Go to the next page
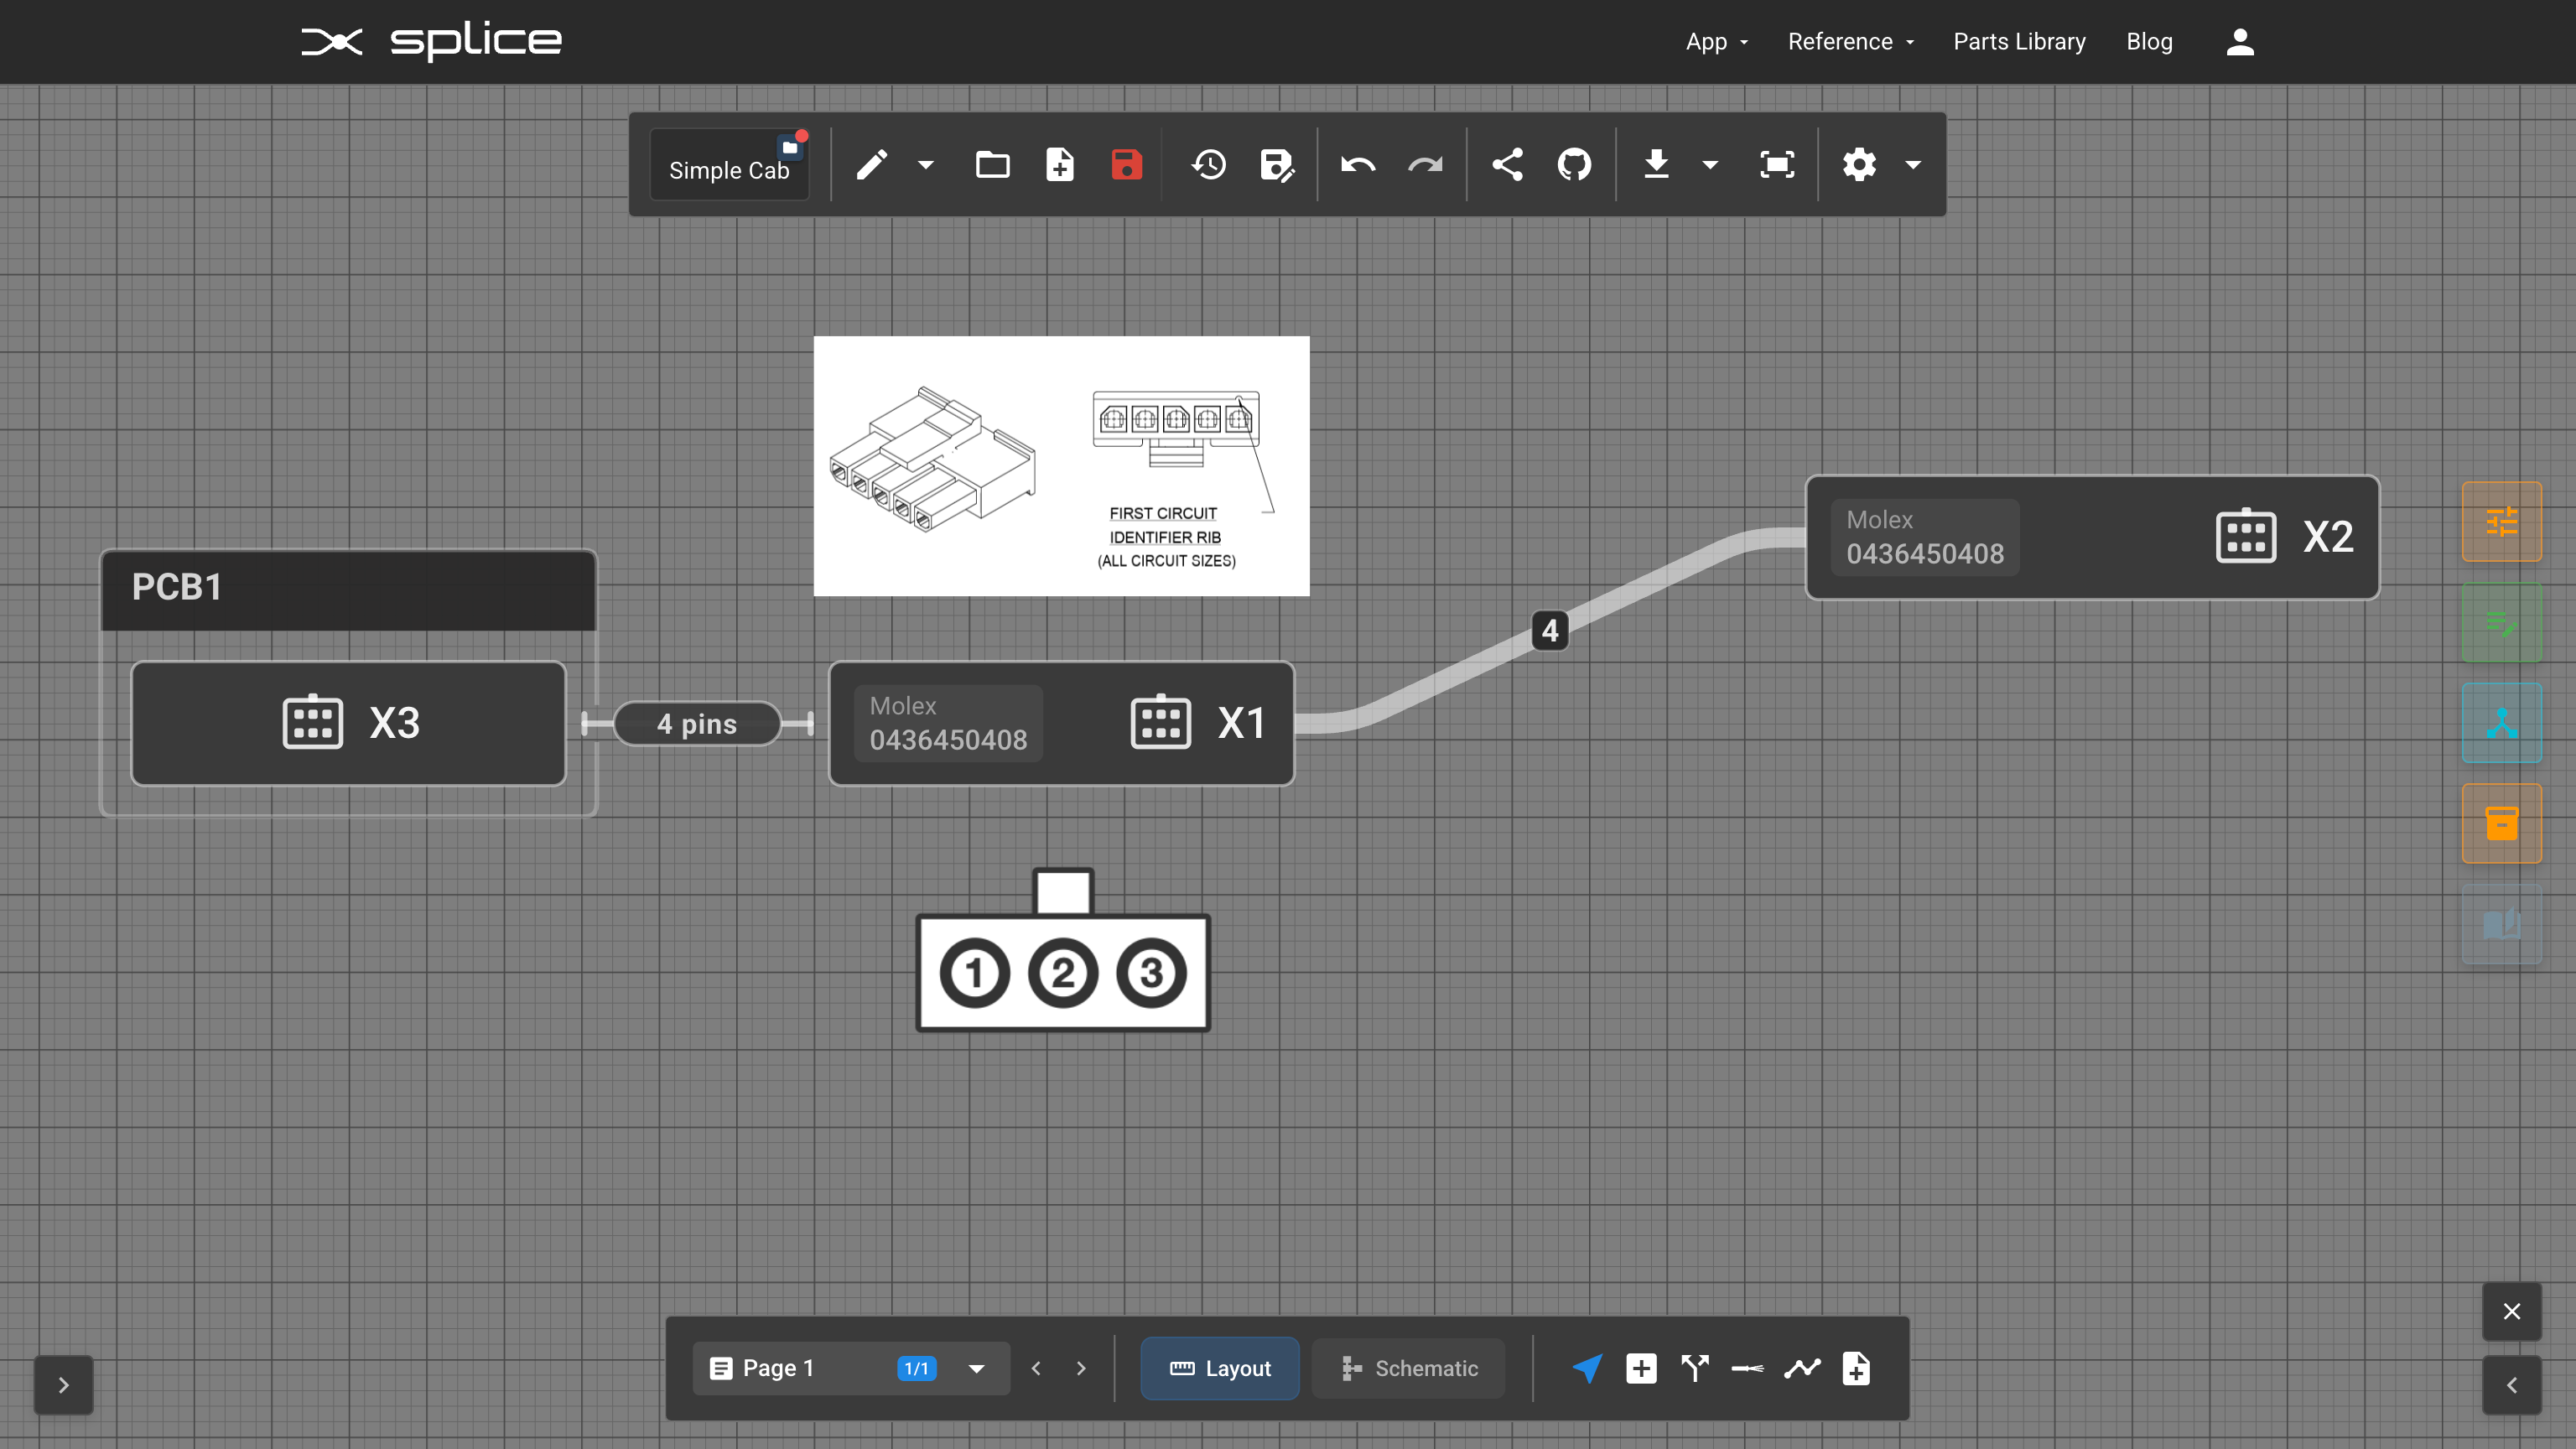Image resolution: width=2576 pixels, height=1449 pixels. pyautogui.click(x=1081, y=1368)
